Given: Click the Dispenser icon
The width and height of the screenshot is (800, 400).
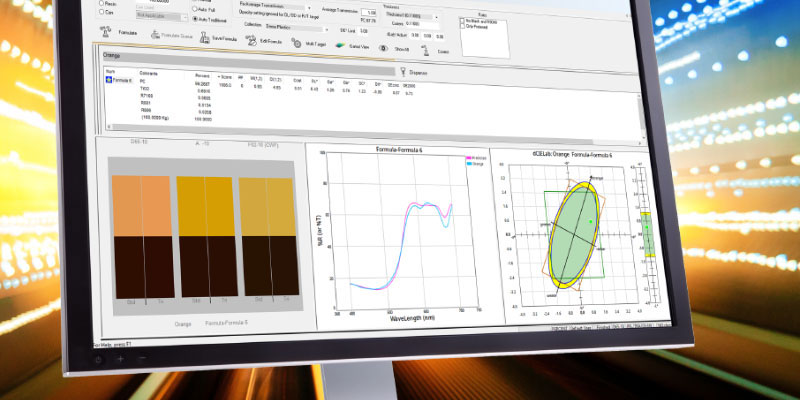Looking at the screenshot, I should pyautogui.click(x=403, y=72).
